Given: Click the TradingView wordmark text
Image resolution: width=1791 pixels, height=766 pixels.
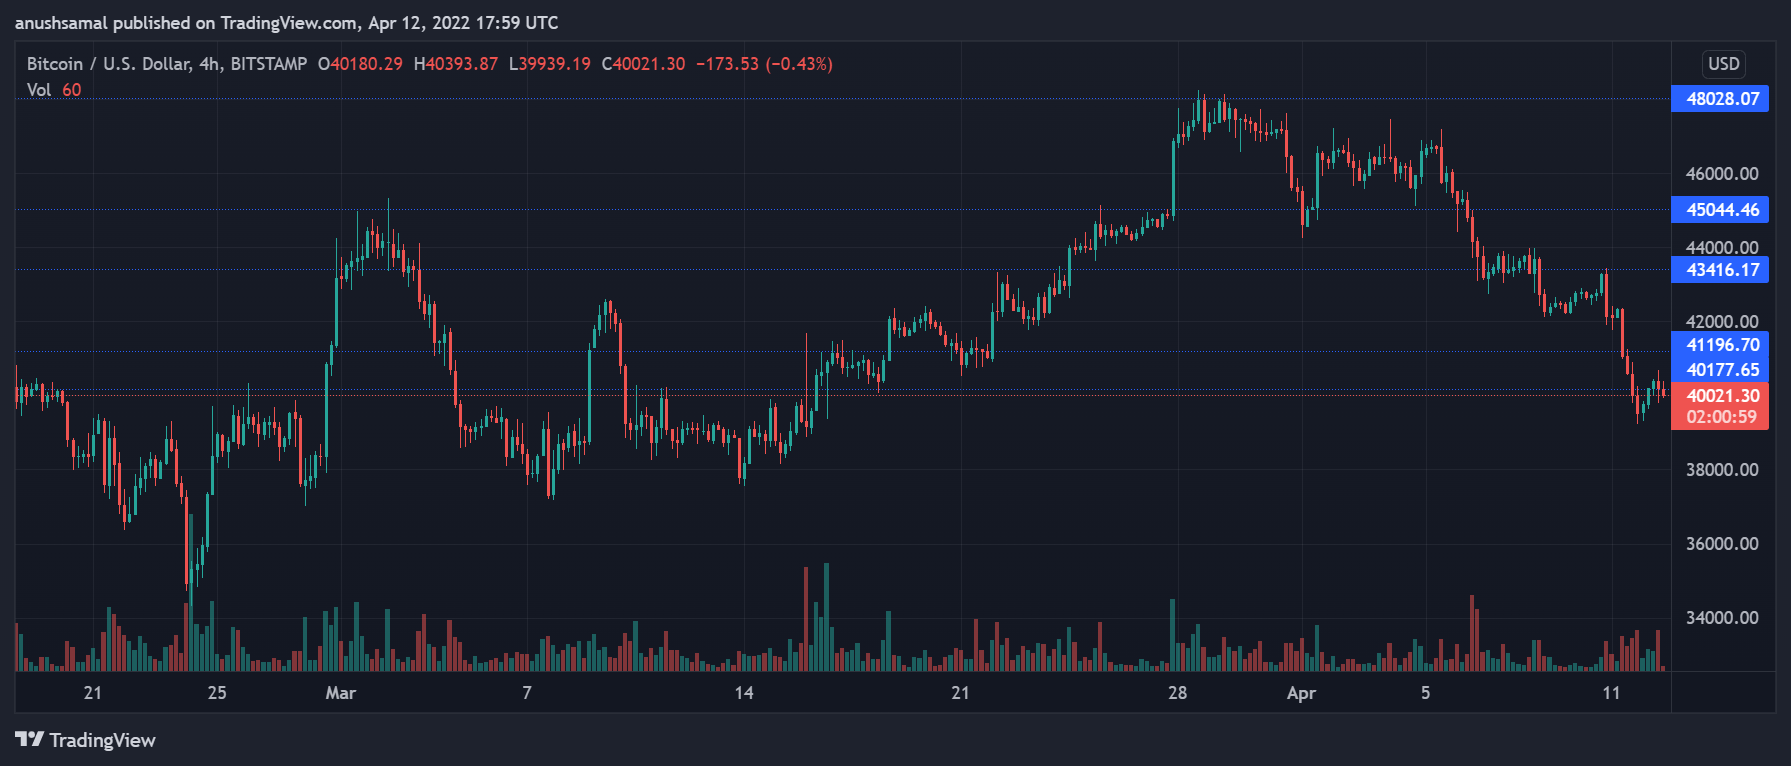Looking at the screenshot, I should (103, 740).
